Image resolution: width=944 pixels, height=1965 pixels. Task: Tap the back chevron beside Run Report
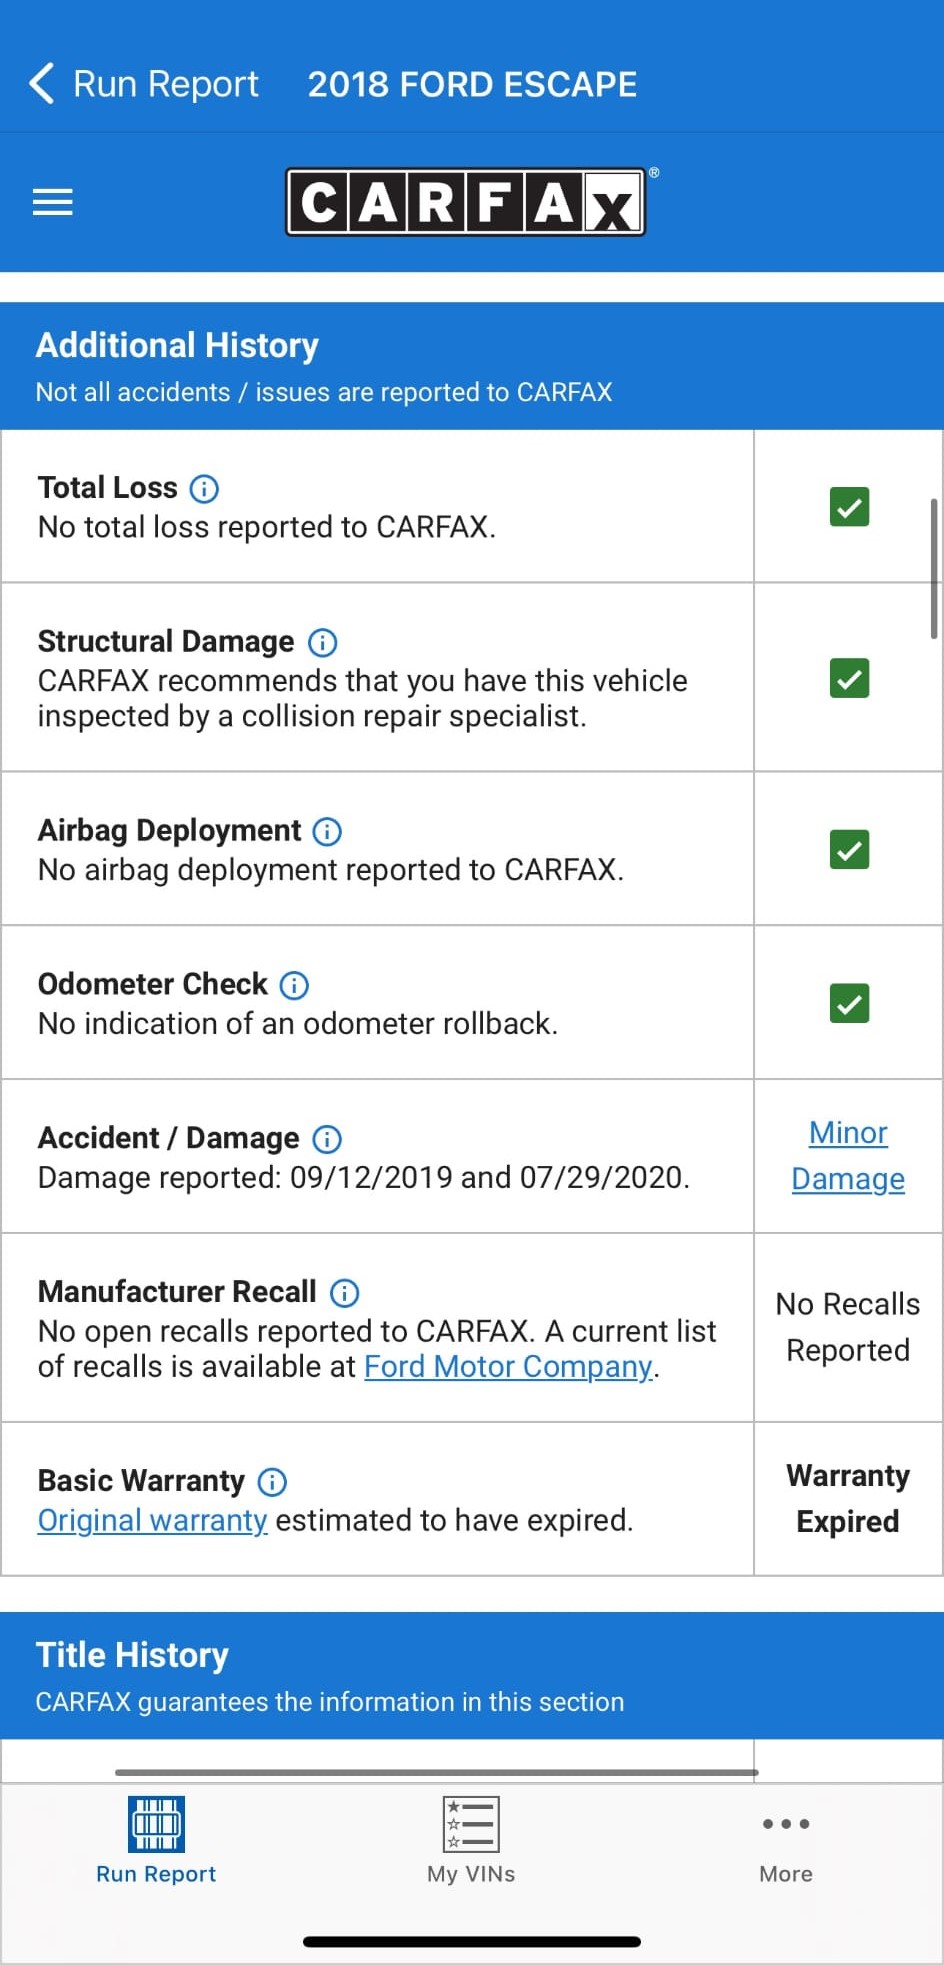41,84
